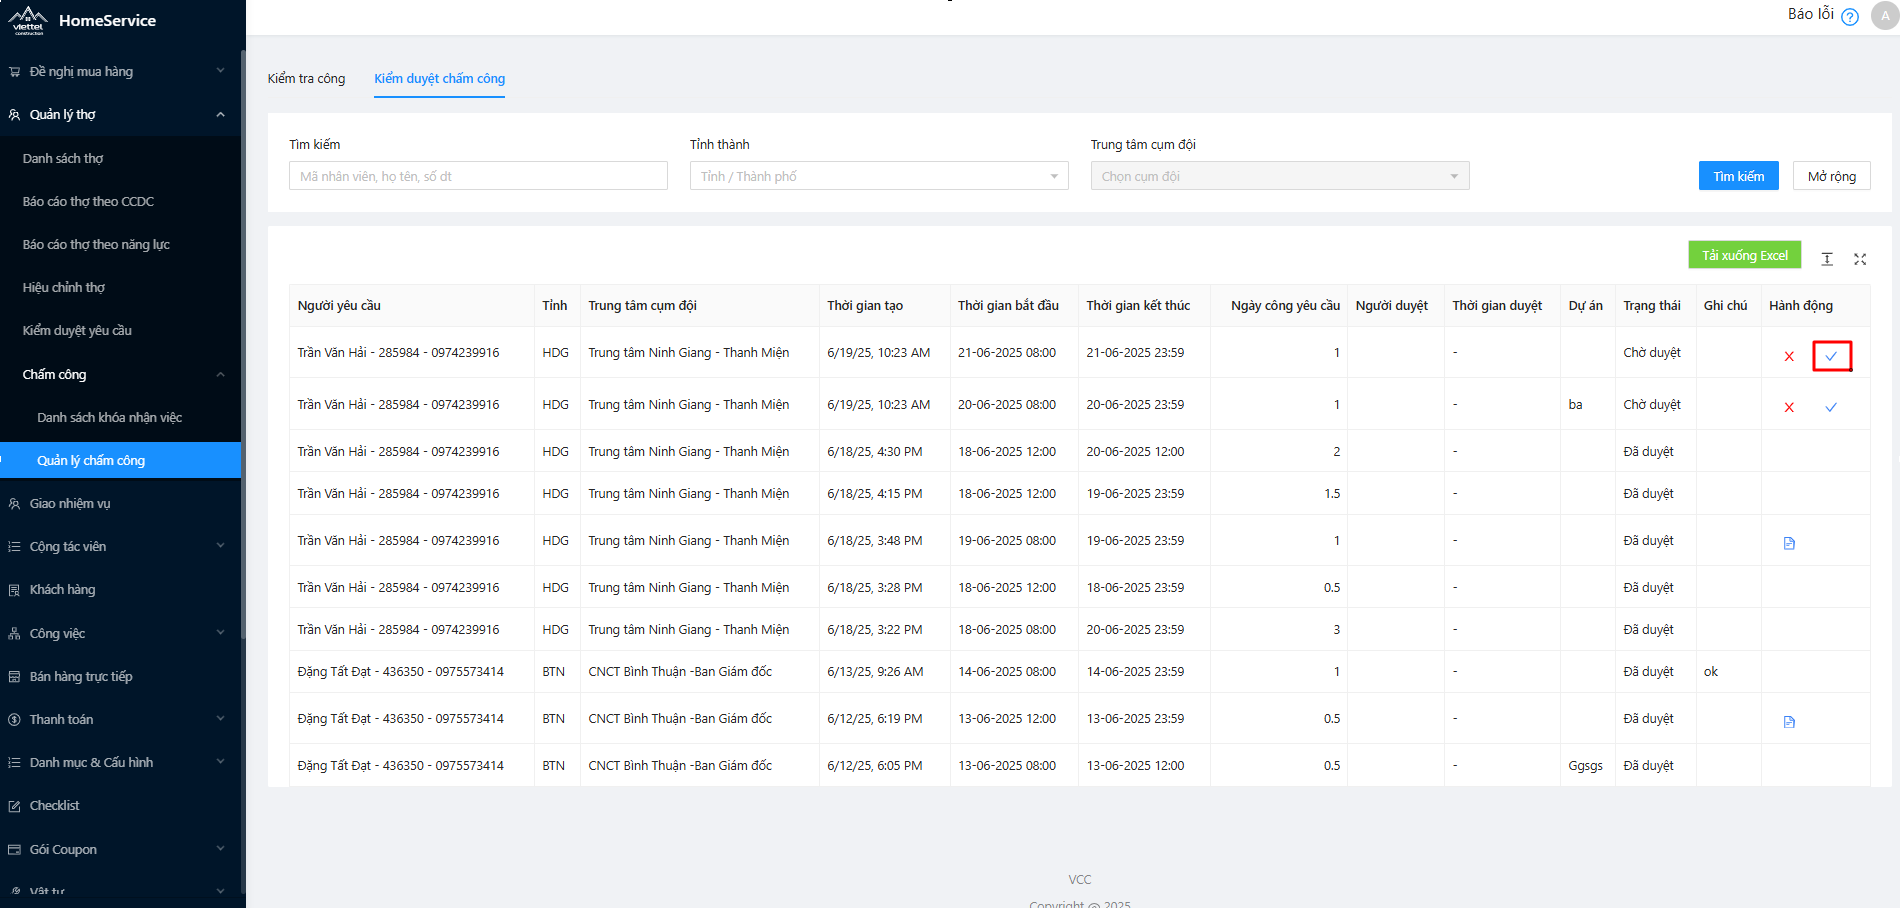Reject the 21-06-2025 request with X icon
The width and height of the screenshot is (1900, 908).
(1789, 356)
